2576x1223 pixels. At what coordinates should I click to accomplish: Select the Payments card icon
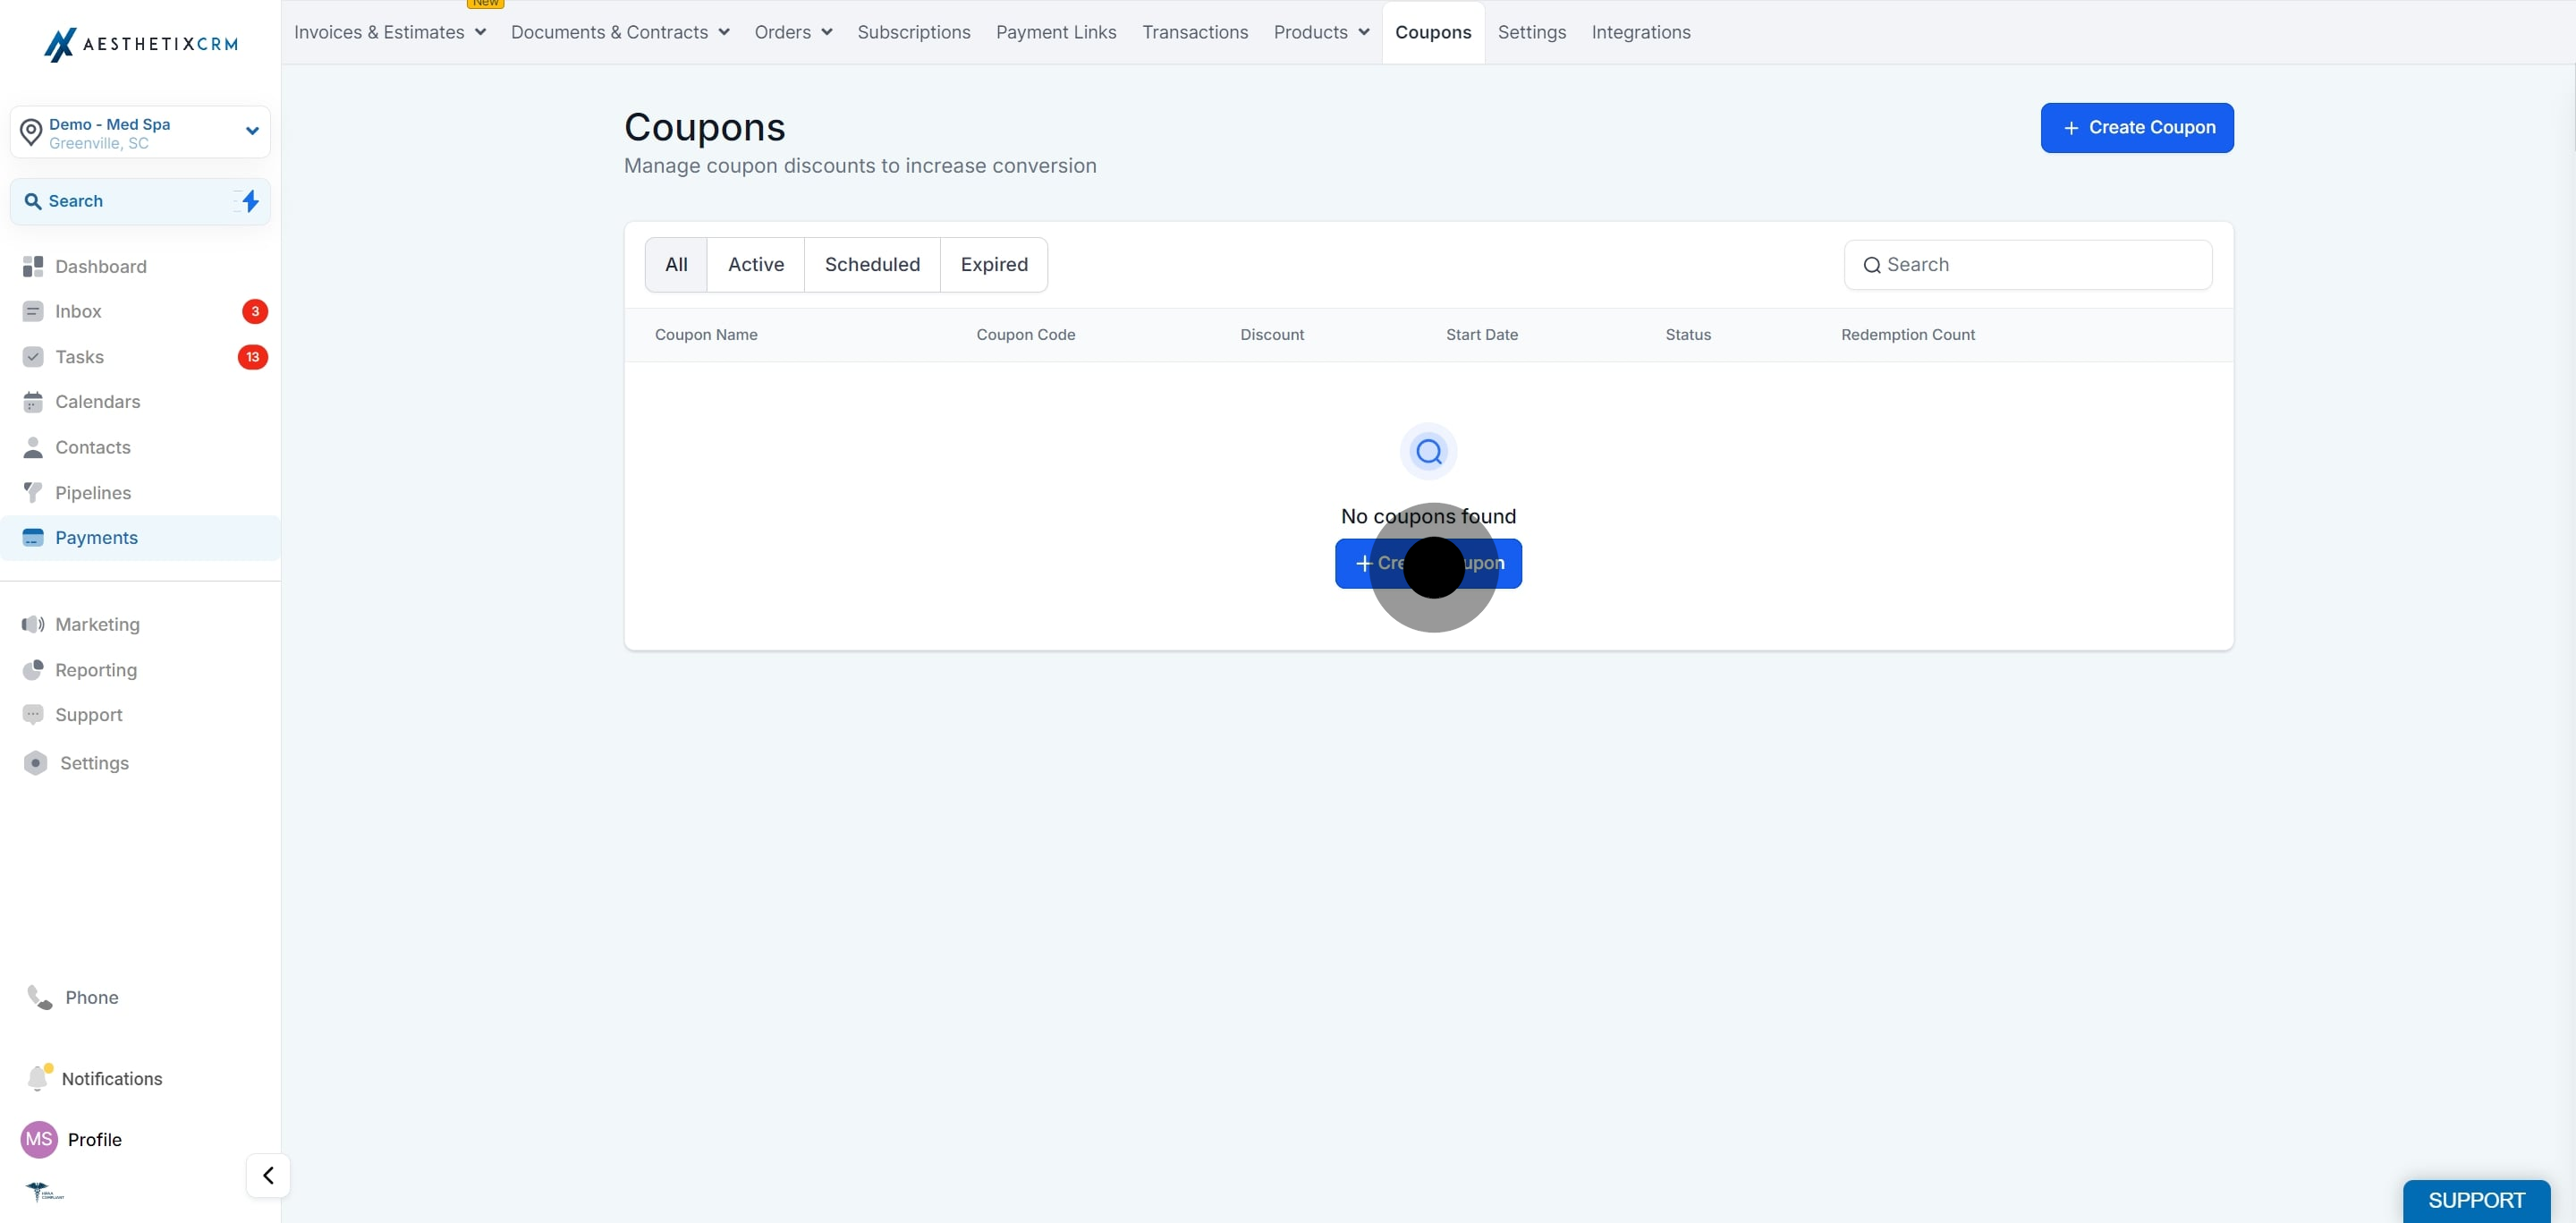33,538
